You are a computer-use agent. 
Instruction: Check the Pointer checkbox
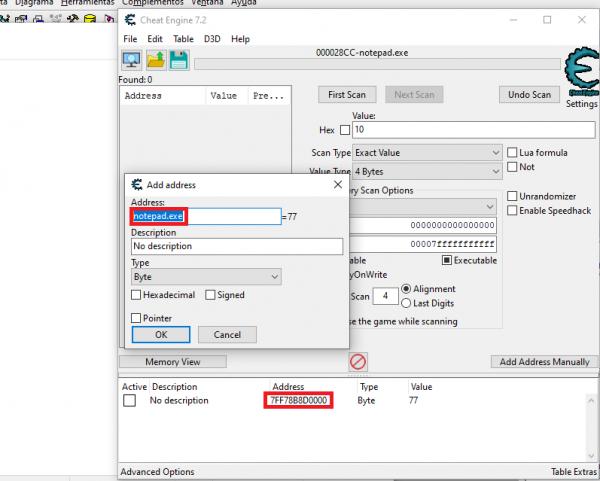pos(136,318)
